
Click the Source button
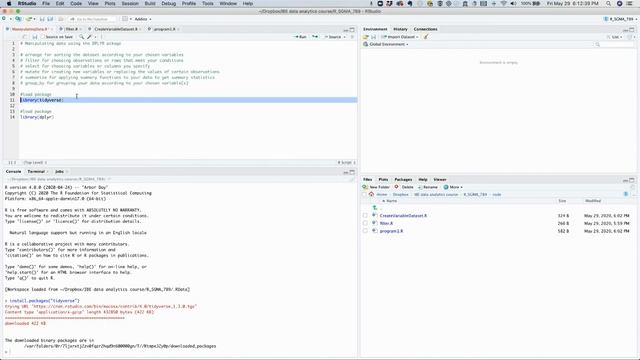pos(333,37)
